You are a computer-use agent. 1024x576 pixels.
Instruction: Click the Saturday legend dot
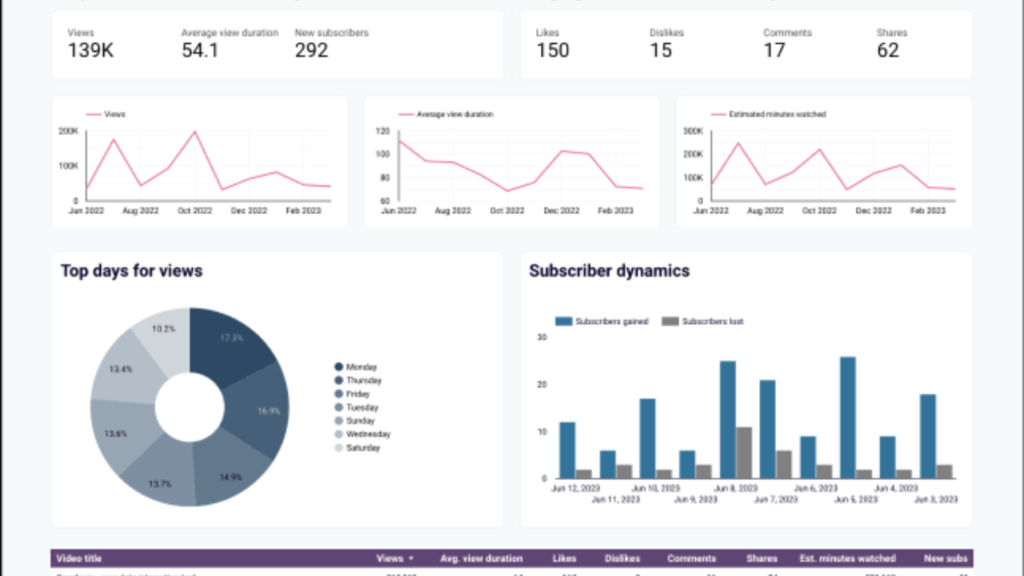click(339, 448)
